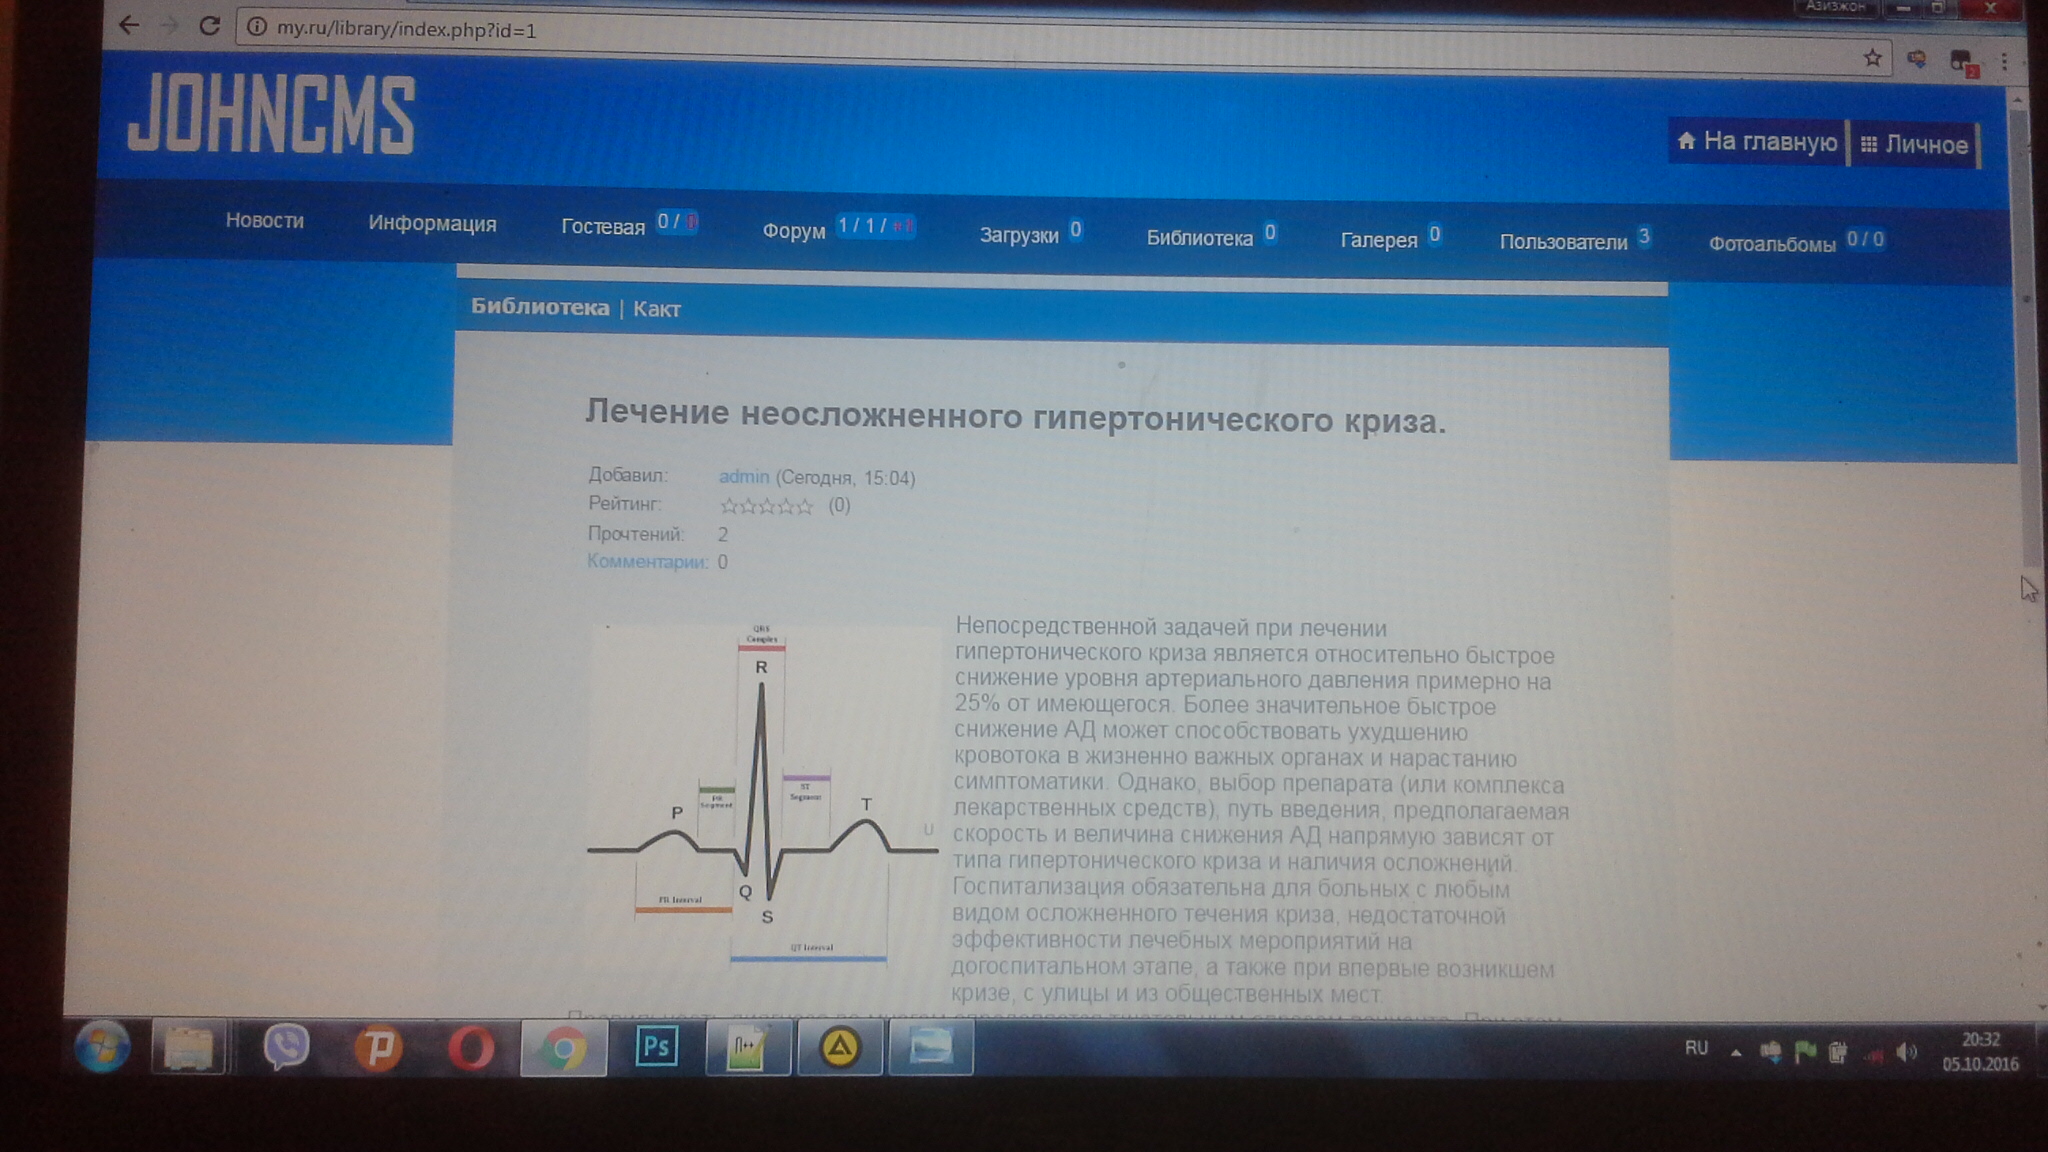The image size is (2048, 1152).
Task: Bookmark page using star icon
Action: (1872, 58)
